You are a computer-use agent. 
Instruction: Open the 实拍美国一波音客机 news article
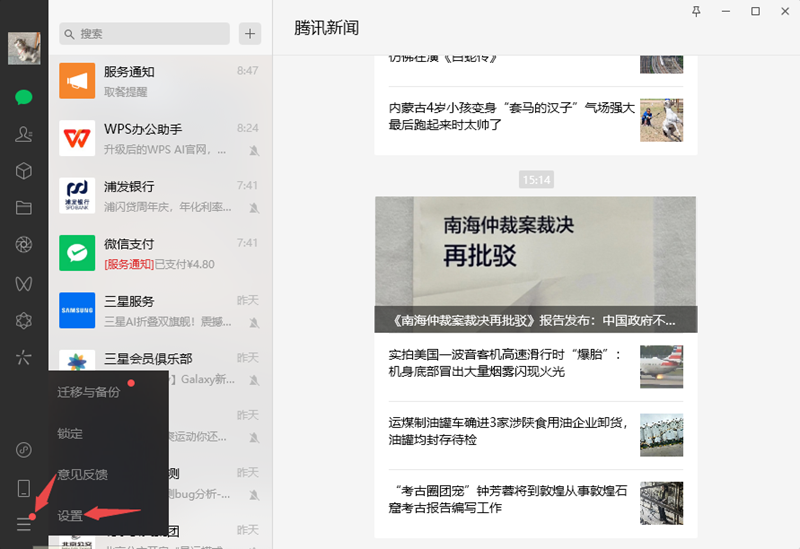pos(536,367)
